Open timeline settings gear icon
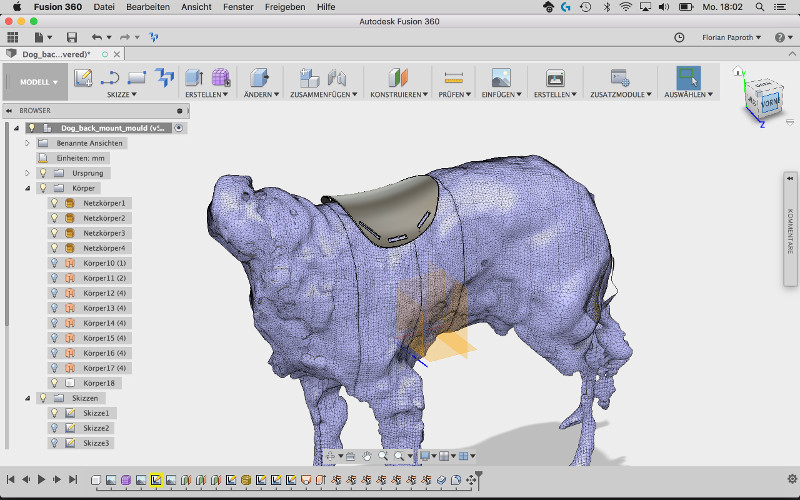This screenshot has width=800, height=500. [792, 480]
